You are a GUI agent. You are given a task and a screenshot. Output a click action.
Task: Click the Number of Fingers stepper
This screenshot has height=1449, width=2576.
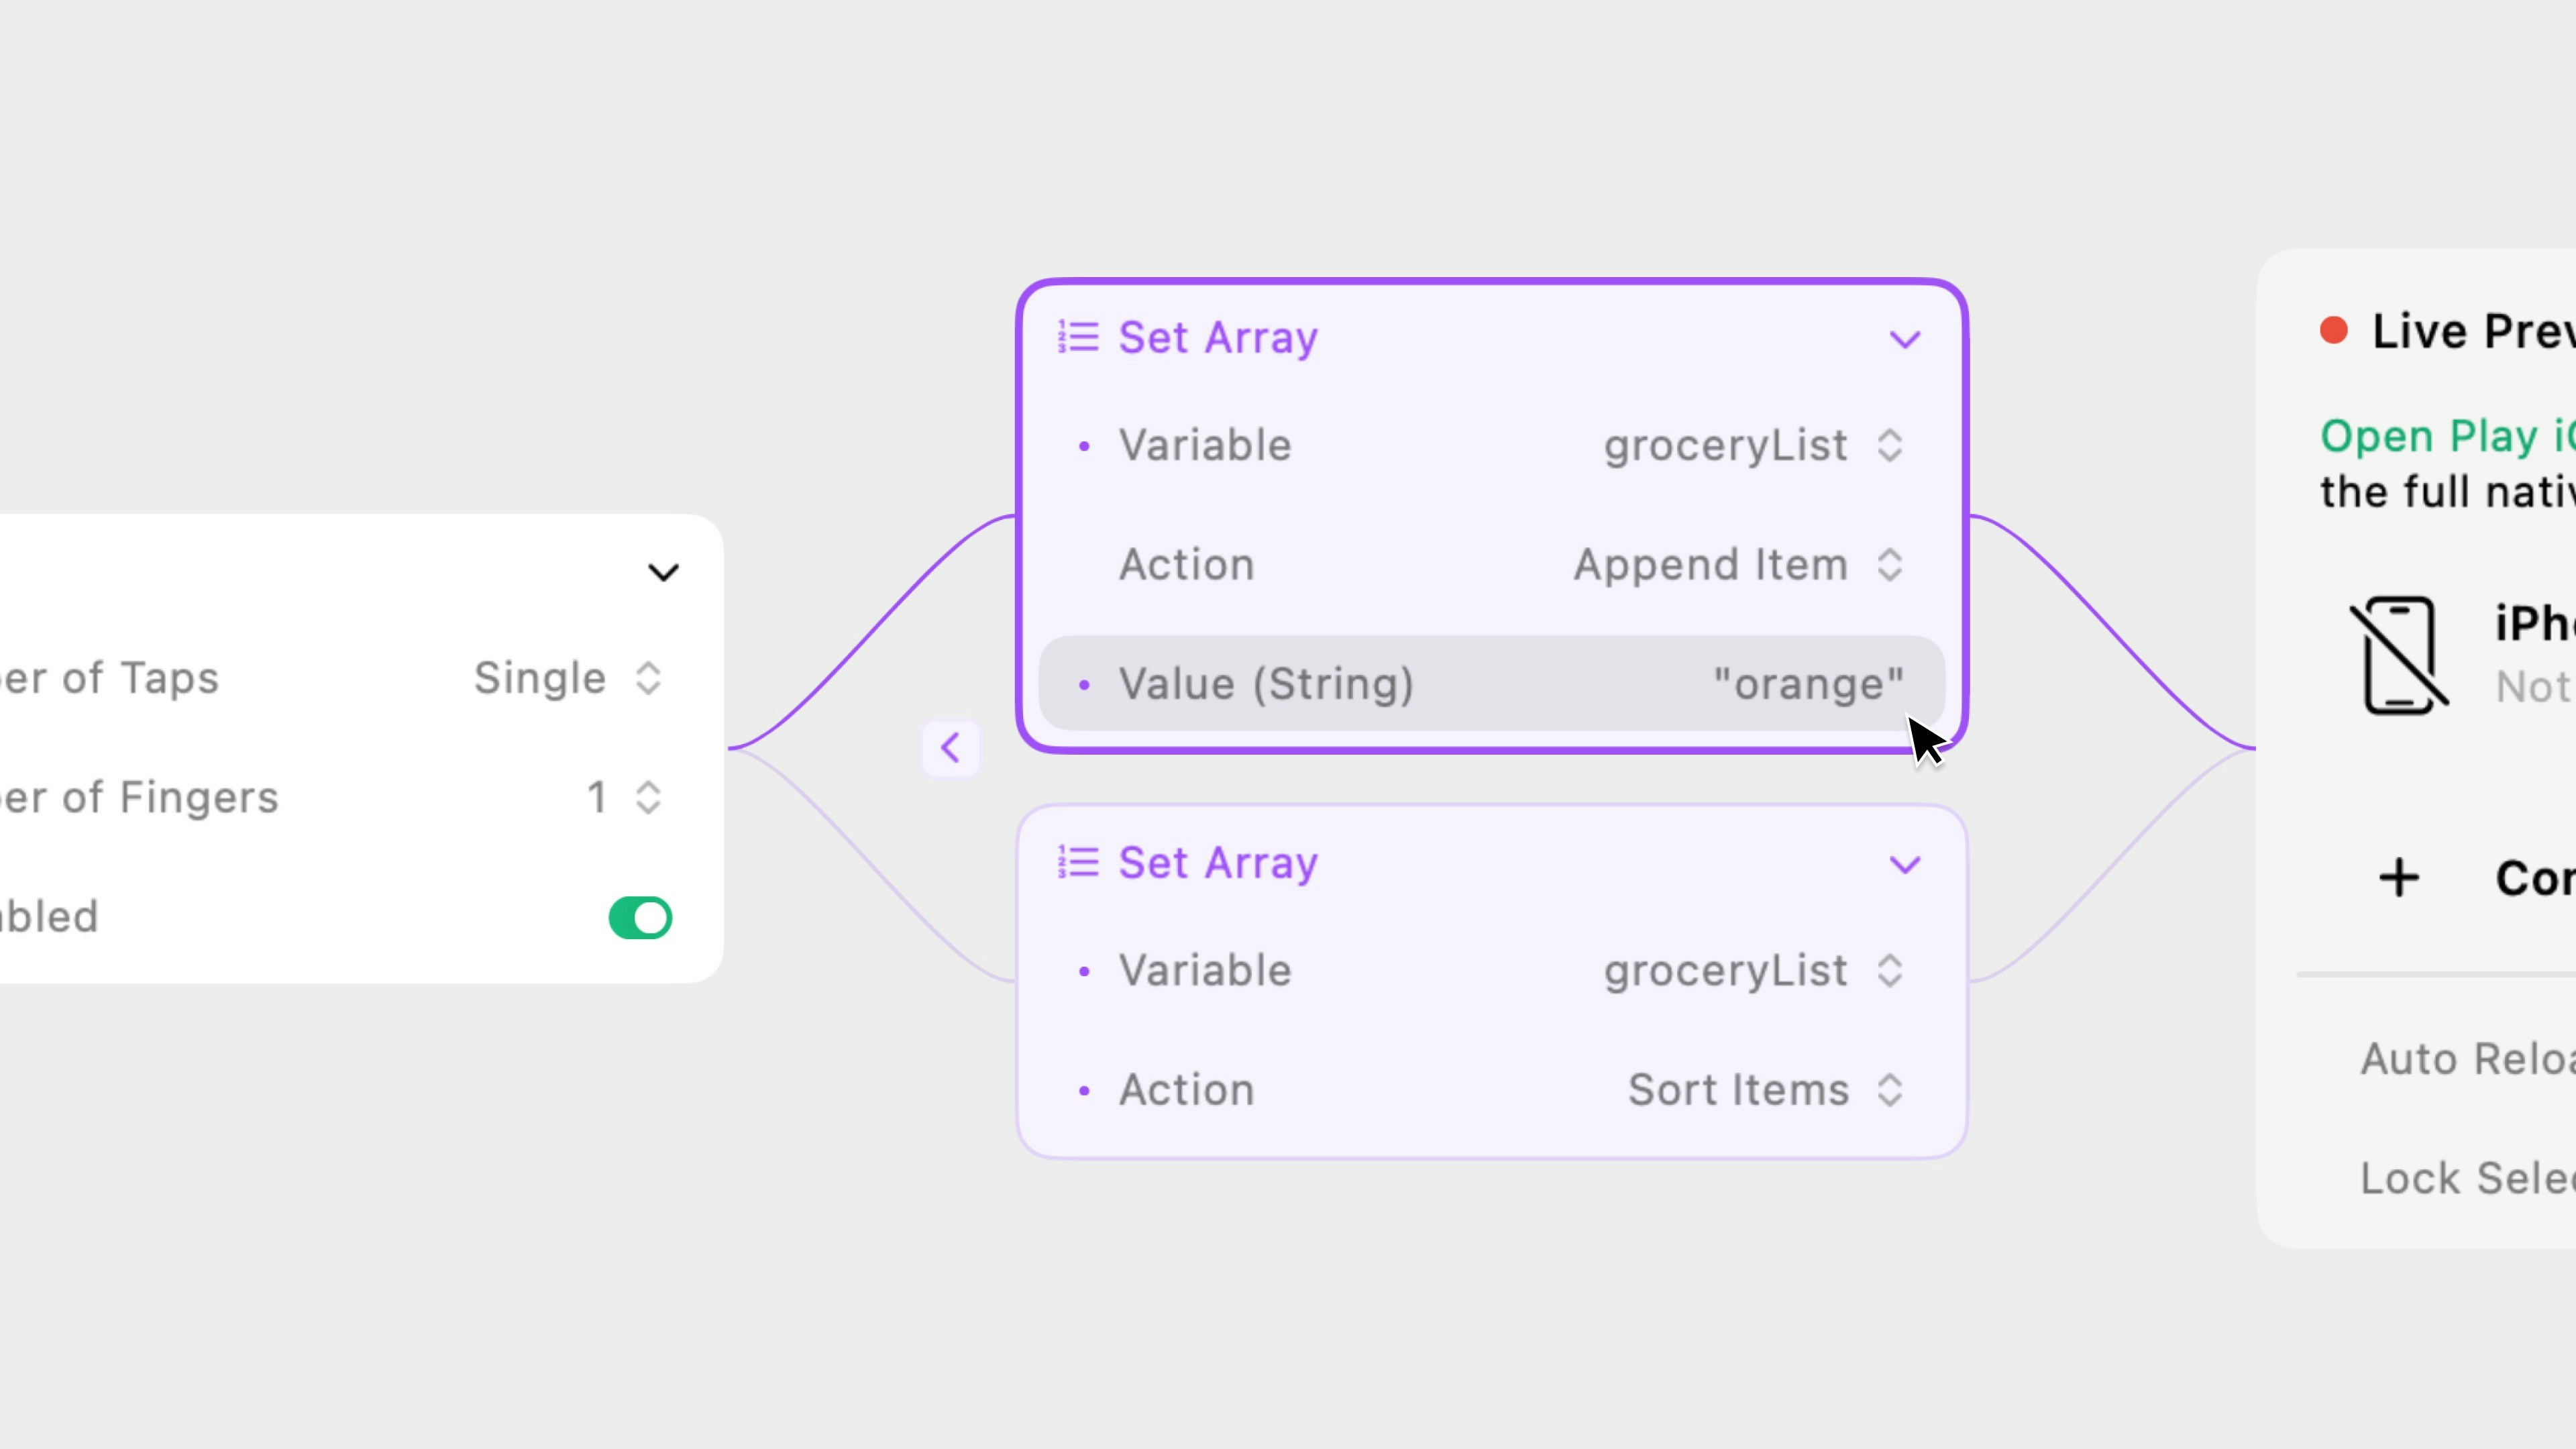point(648,797)
